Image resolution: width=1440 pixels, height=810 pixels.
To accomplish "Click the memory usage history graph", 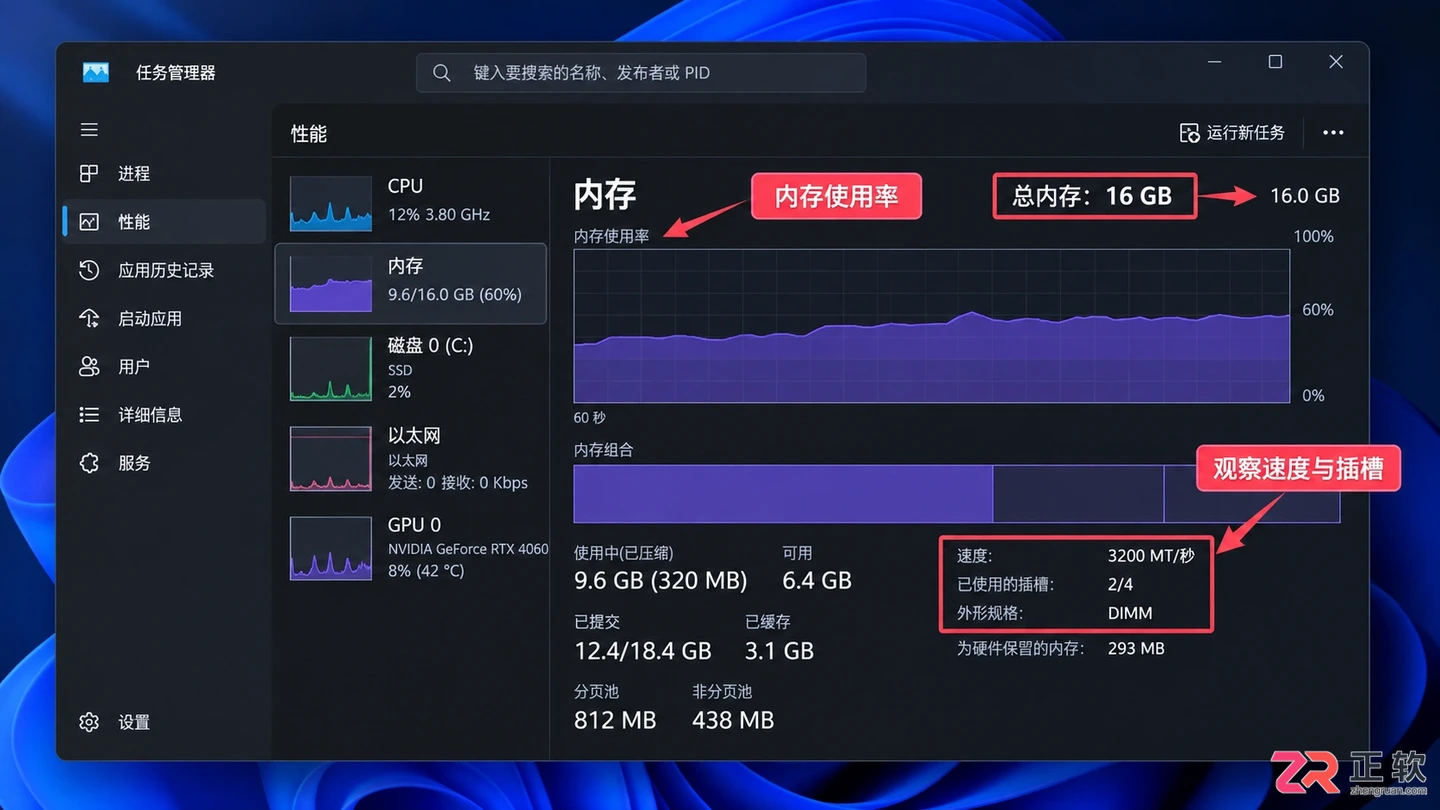I will click(x=932, y=326).
